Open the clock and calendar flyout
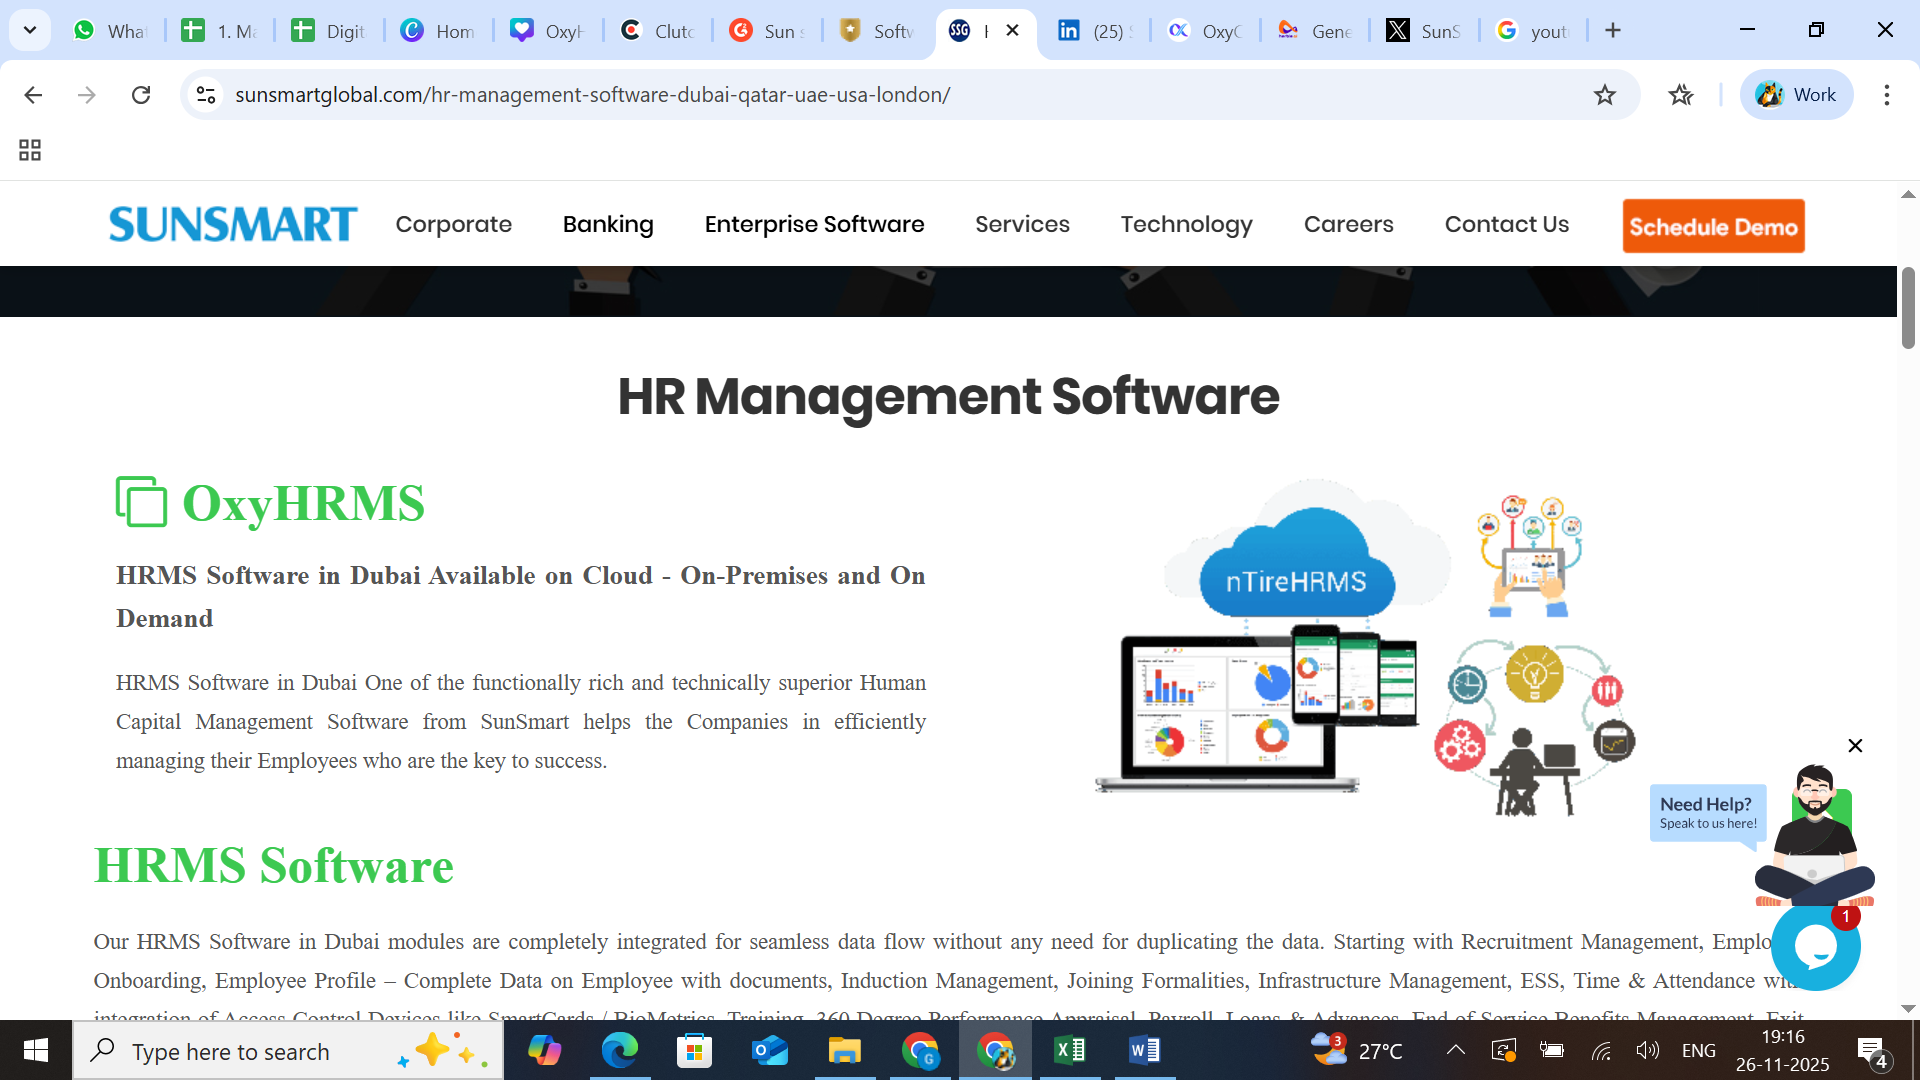 click(x=1783, y=1050)
